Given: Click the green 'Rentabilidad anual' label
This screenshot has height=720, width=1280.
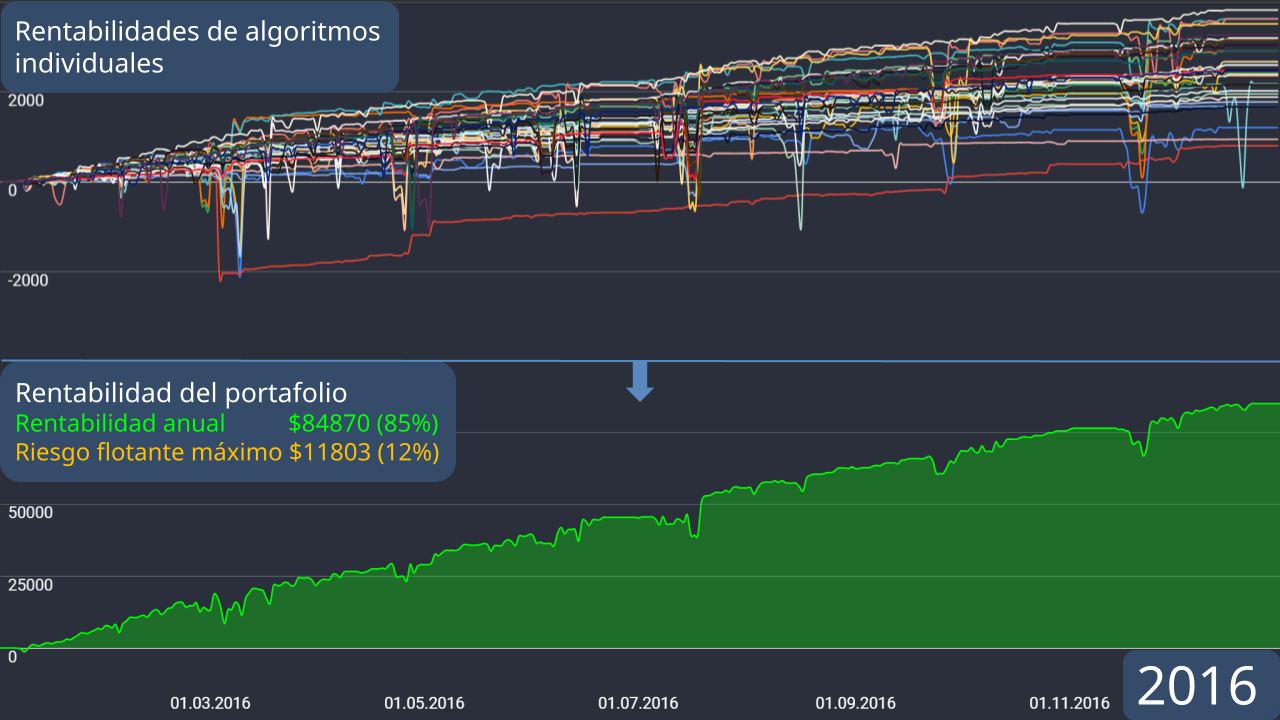Looking at the screenshot, I should point(120,423).
